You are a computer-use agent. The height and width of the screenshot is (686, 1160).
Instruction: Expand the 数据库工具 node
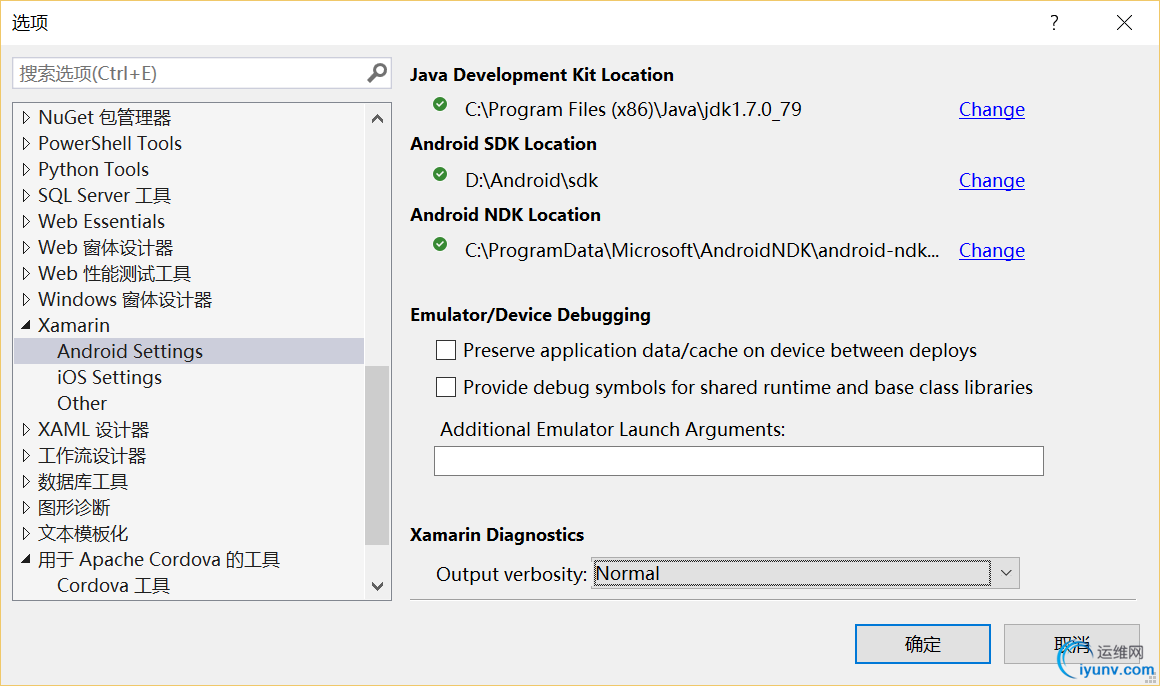[26, 482]
